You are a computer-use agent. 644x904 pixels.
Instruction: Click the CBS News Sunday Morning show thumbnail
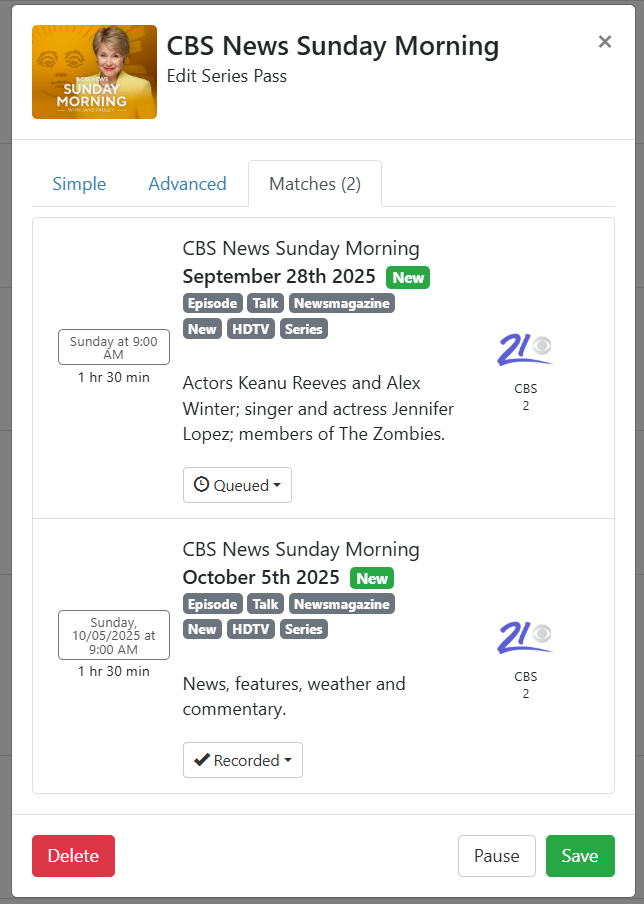(94, 72)
